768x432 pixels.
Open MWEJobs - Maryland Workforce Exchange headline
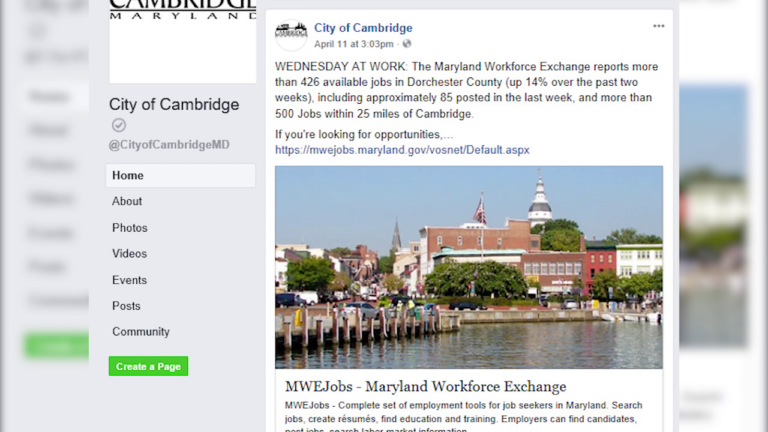click(426, 386)
